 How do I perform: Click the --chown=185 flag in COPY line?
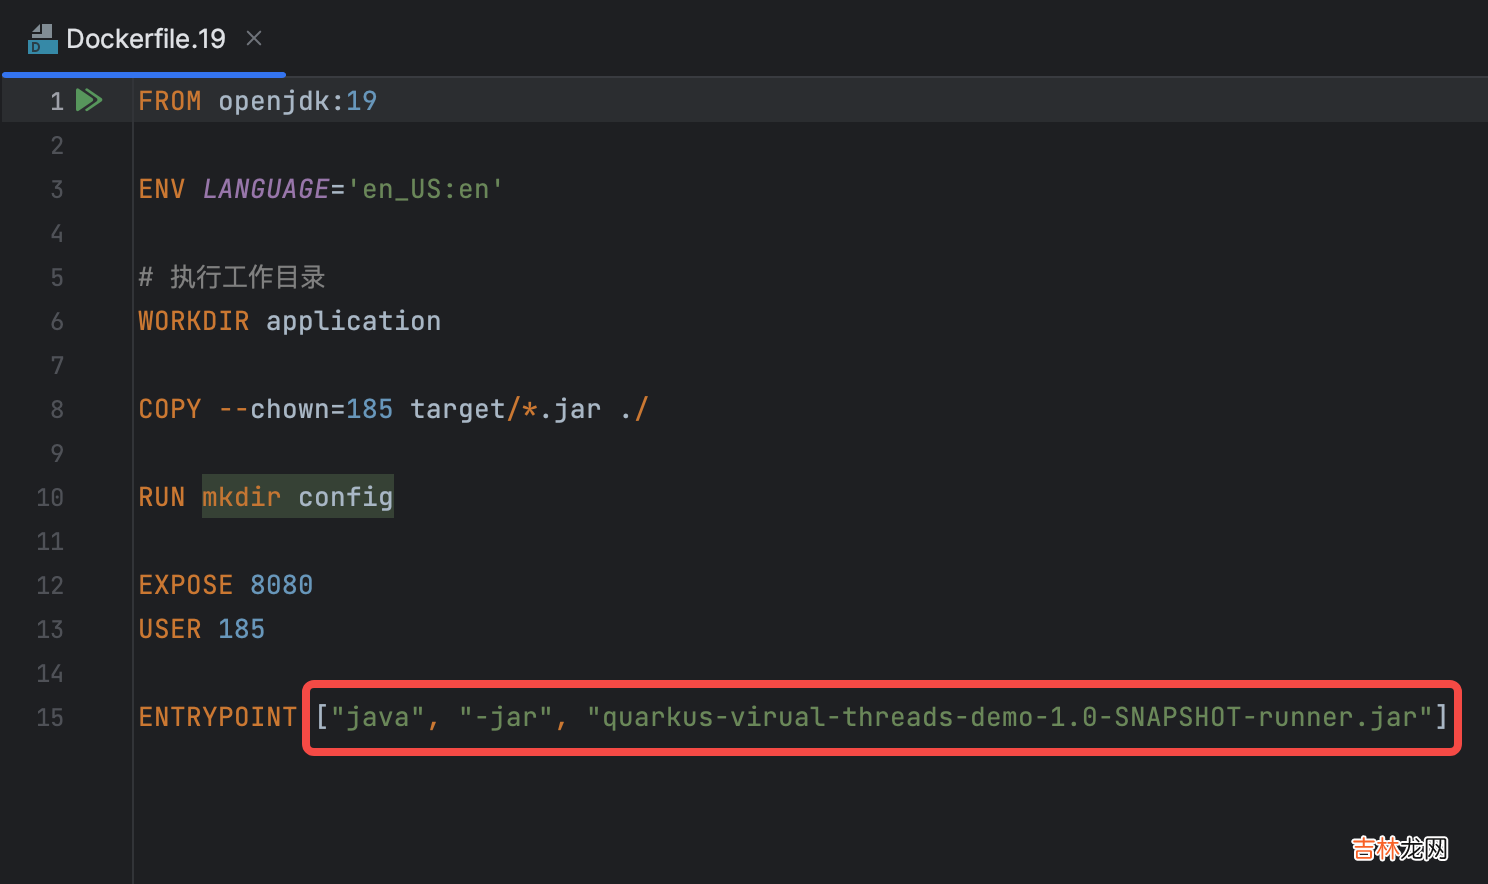(x=306, y=409)
